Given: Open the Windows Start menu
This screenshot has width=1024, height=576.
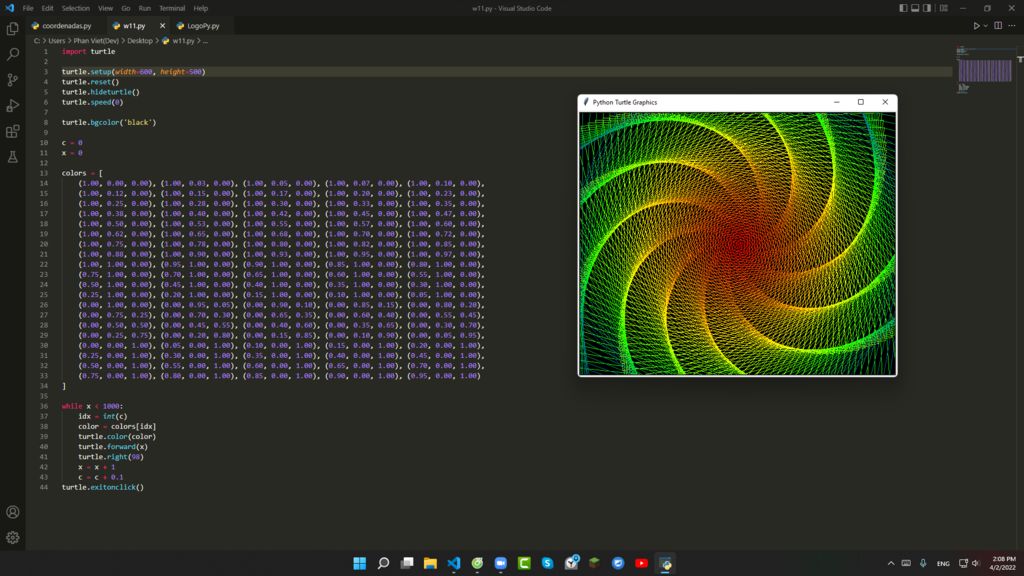Looking at the screenshot, I should point(360,563).
